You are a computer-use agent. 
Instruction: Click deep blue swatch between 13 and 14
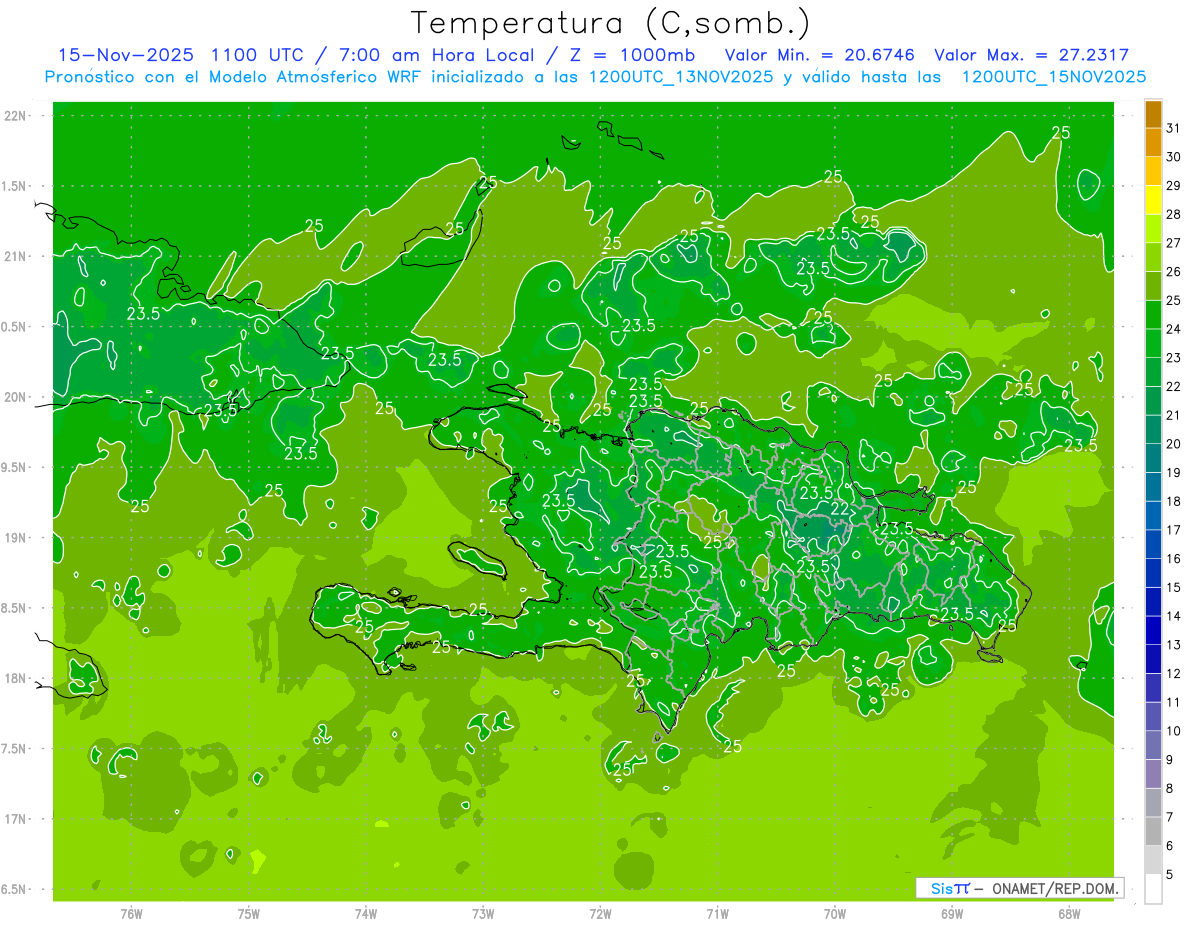tap(1153, 631)
